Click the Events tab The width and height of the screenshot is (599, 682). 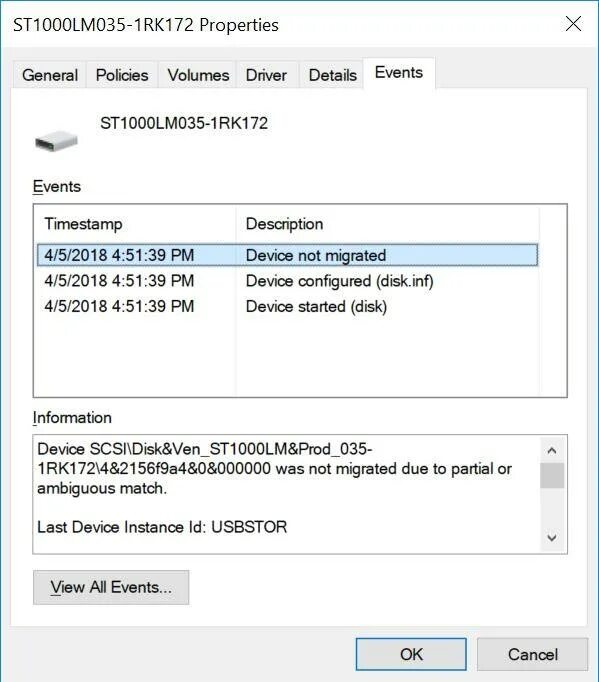[399, 73]
